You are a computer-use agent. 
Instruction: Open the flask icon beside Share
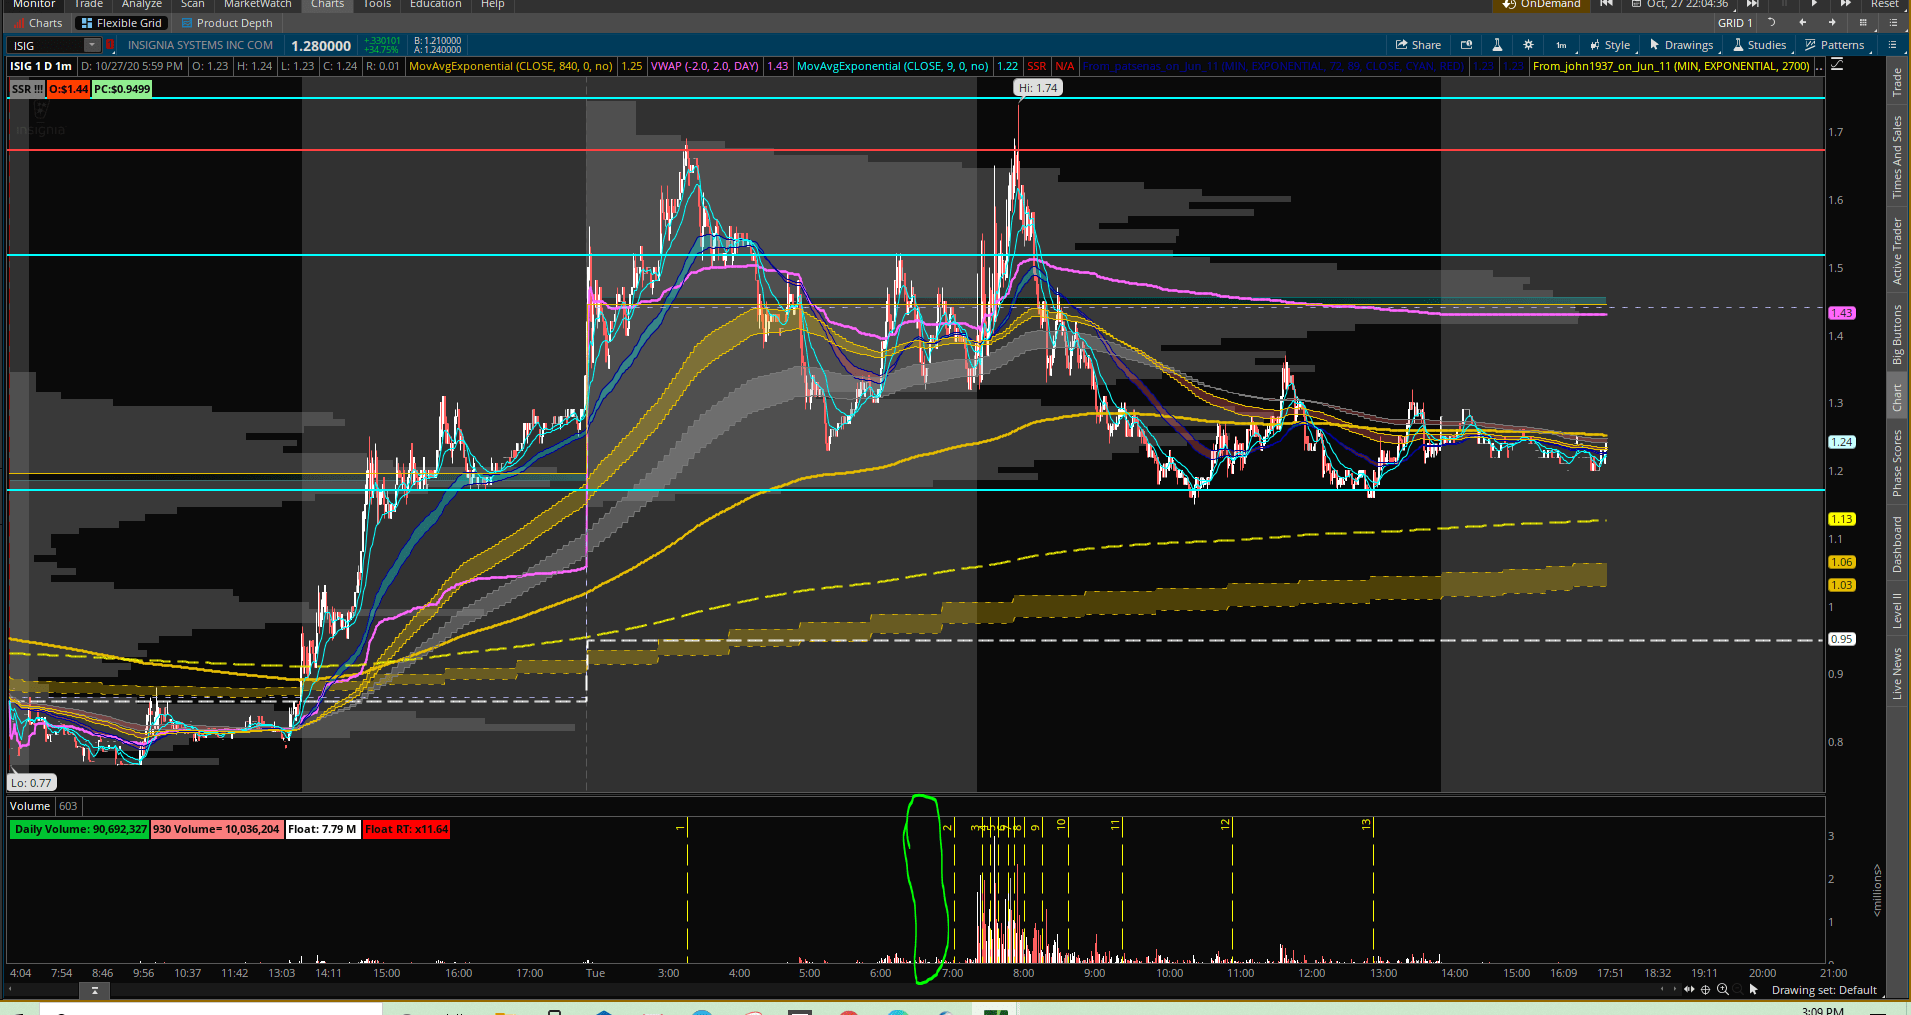[1497, 45]
